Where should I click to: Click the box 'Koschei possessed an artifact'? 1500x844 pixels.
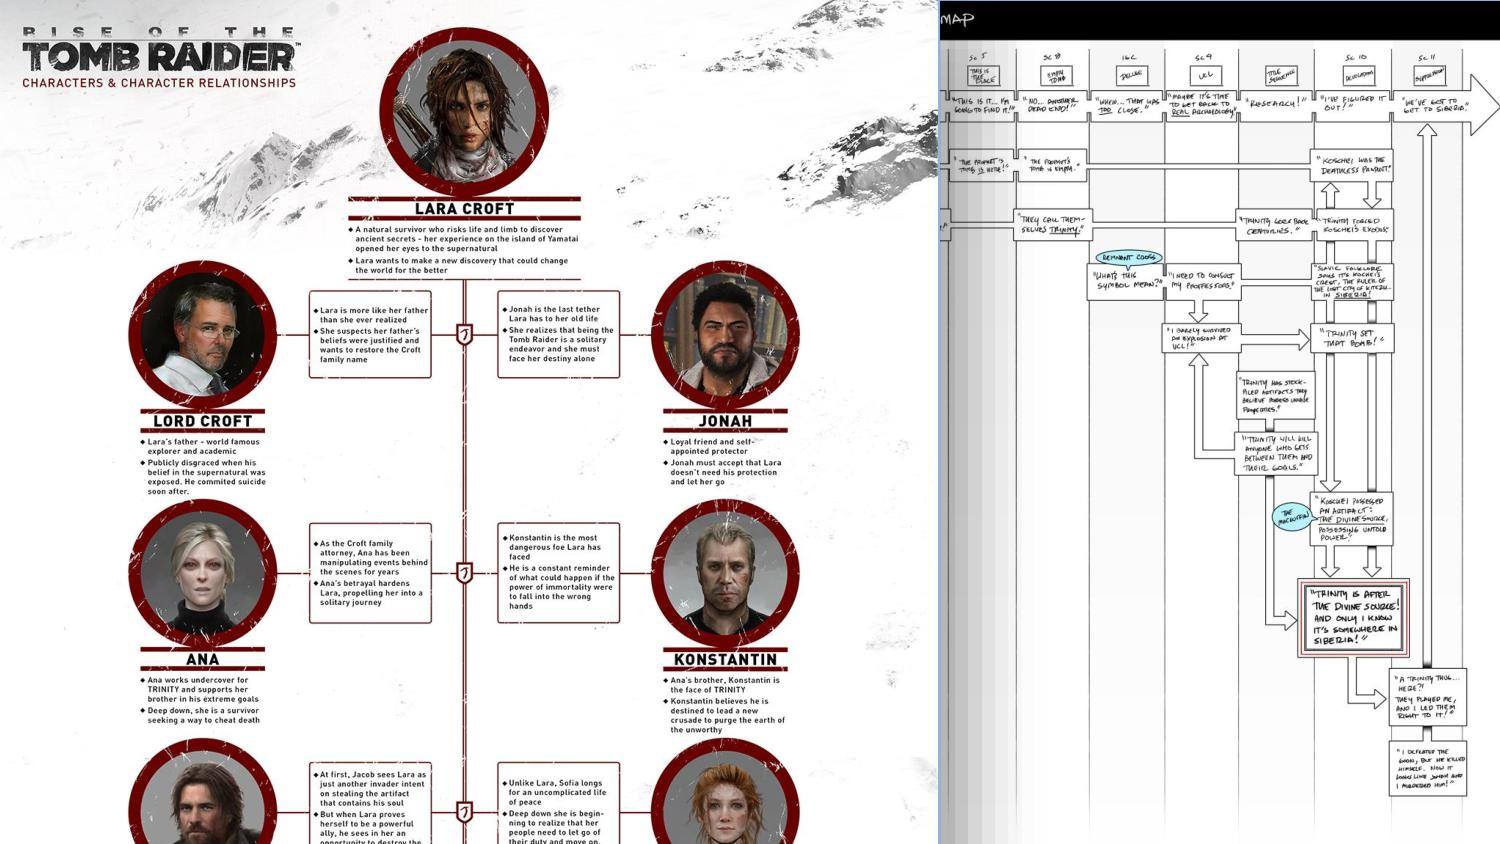(x=1352, y=518)
